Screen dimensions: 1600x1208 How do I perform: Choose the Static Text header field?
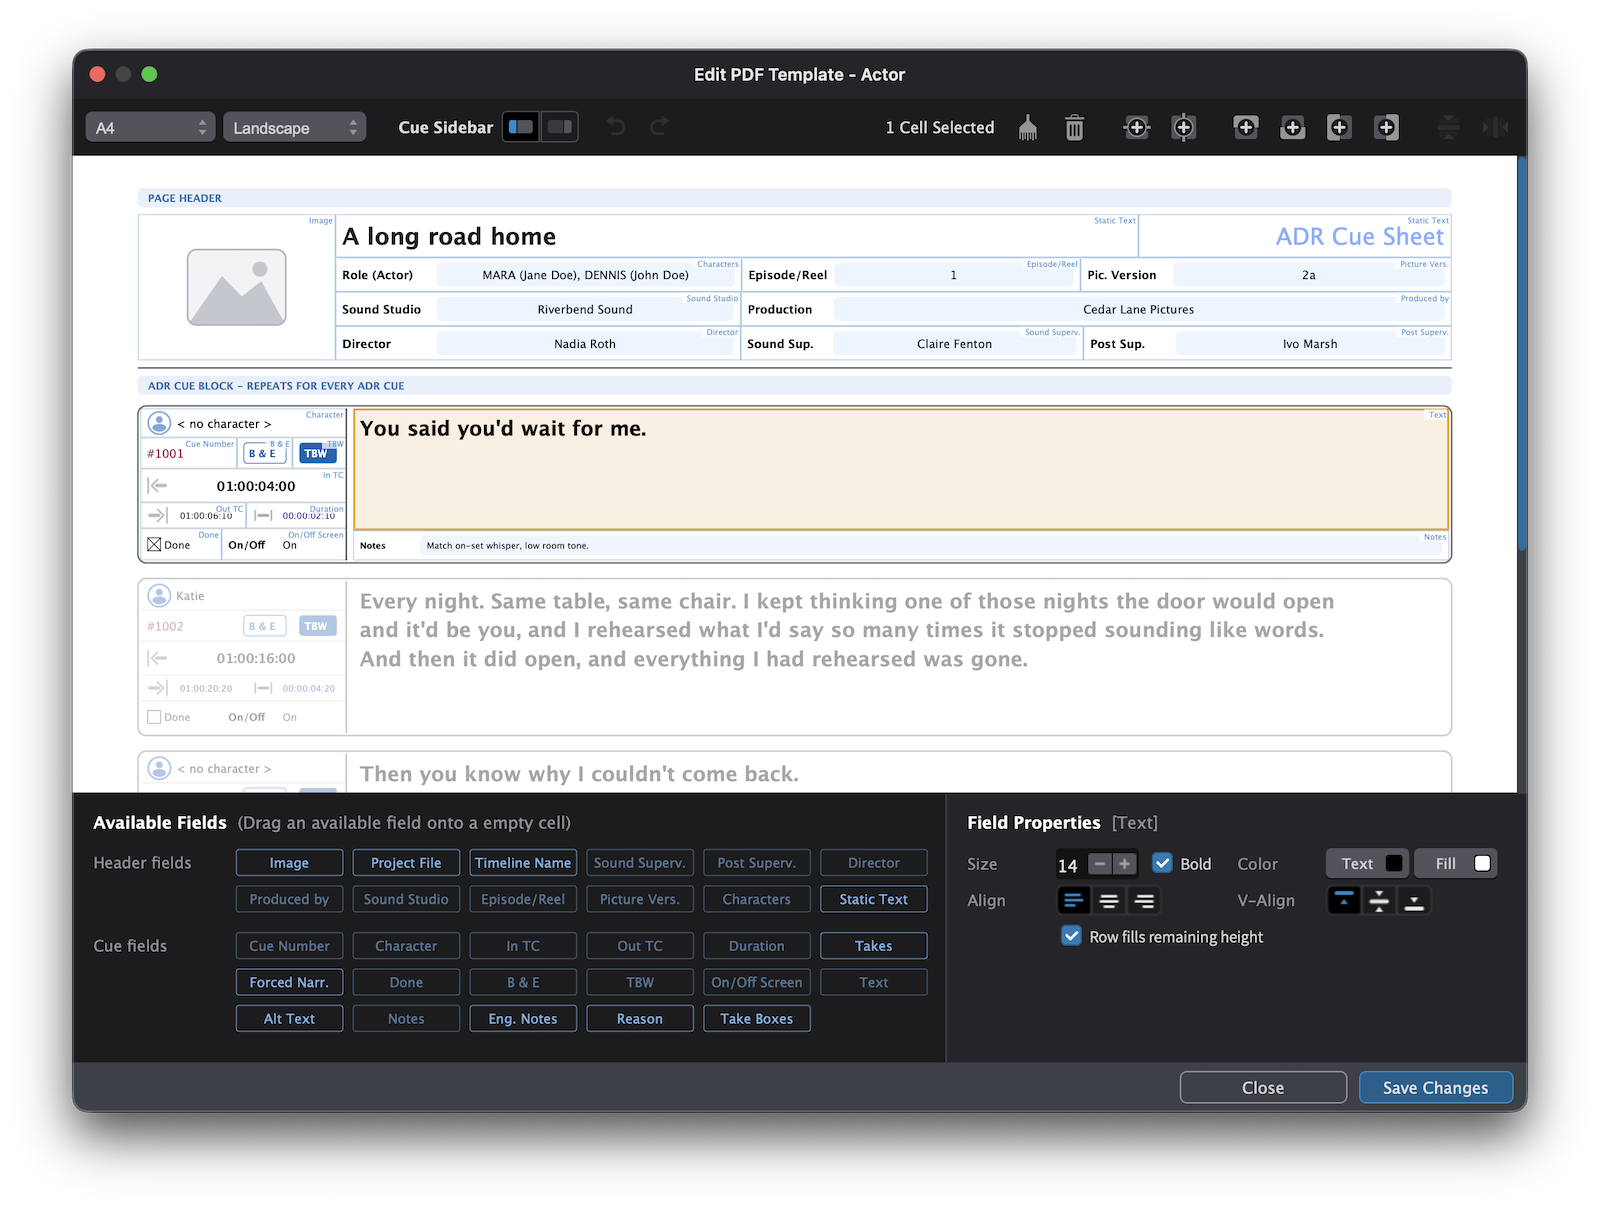click(x=874, y=899)
